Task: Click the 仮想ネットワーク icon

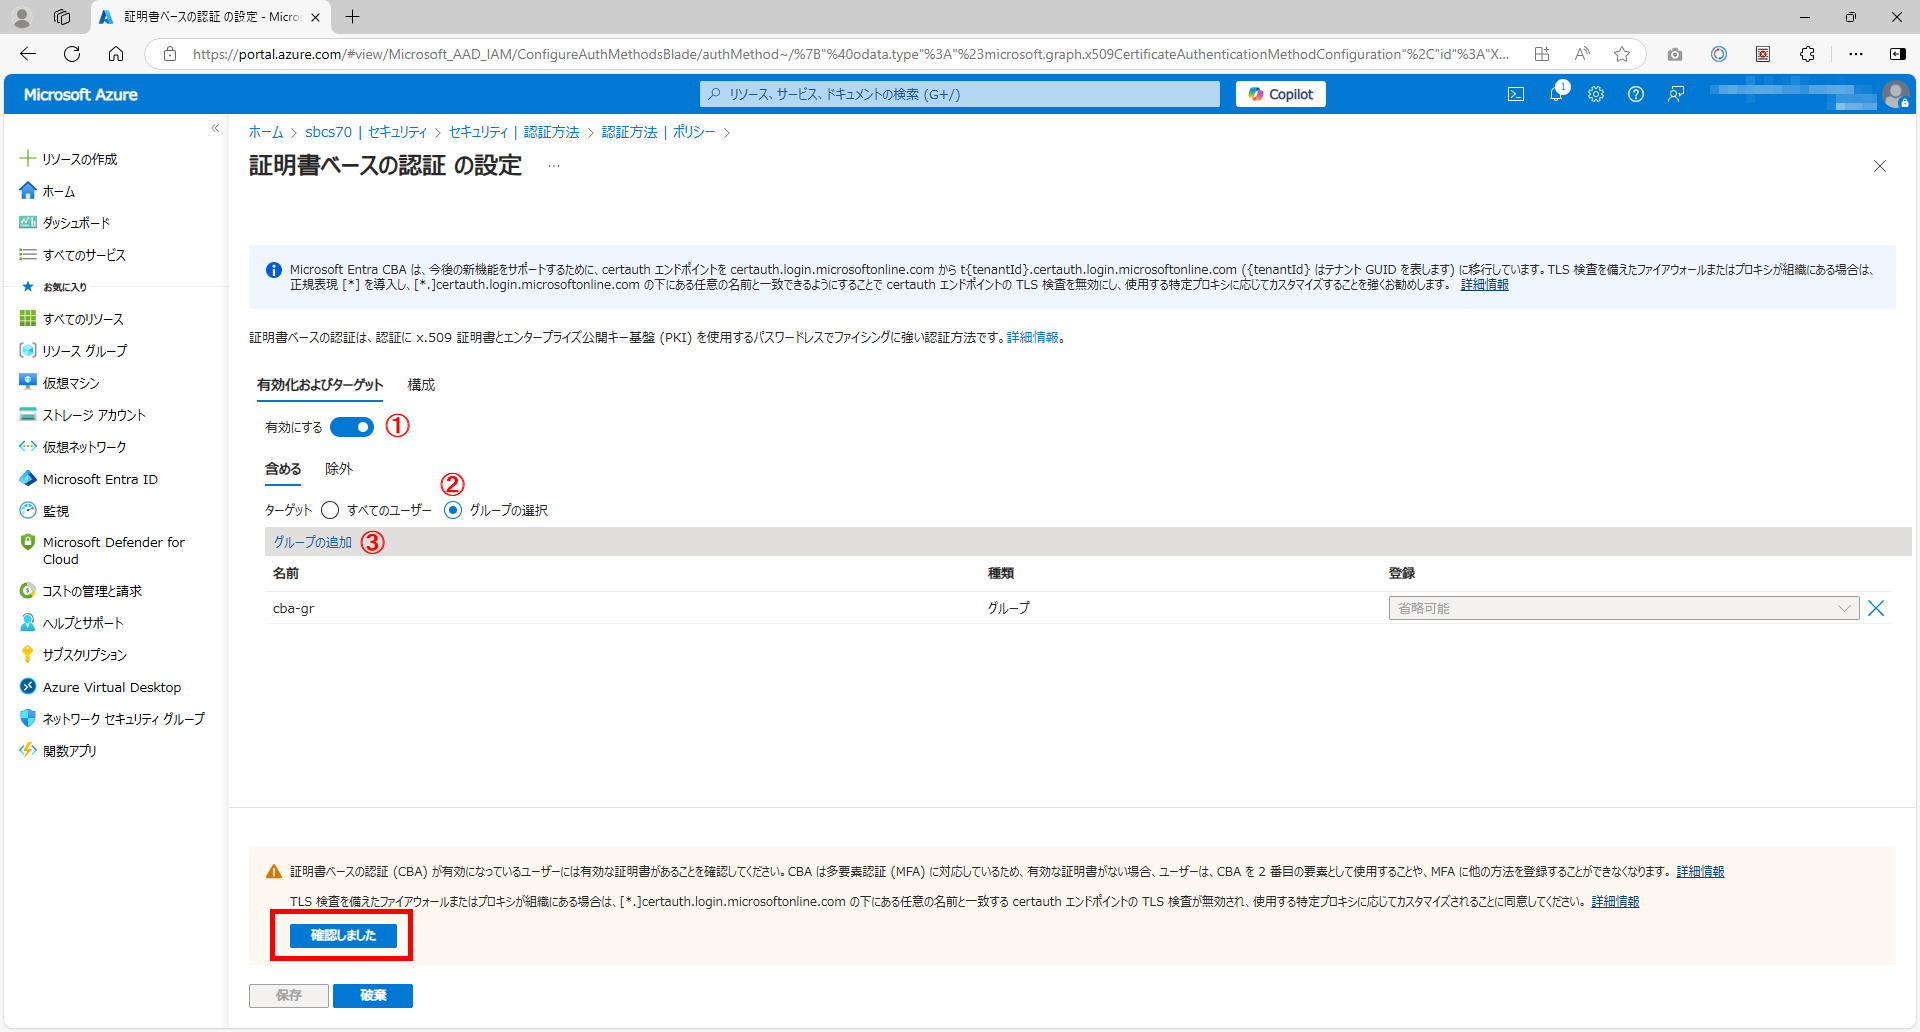Action: coord(28,446)
